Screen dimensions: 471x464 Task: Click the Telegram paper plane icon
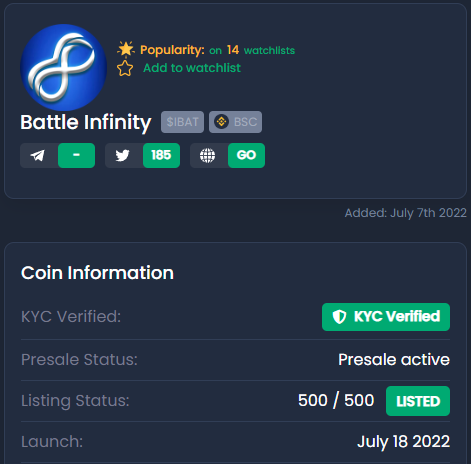point(38,155)
